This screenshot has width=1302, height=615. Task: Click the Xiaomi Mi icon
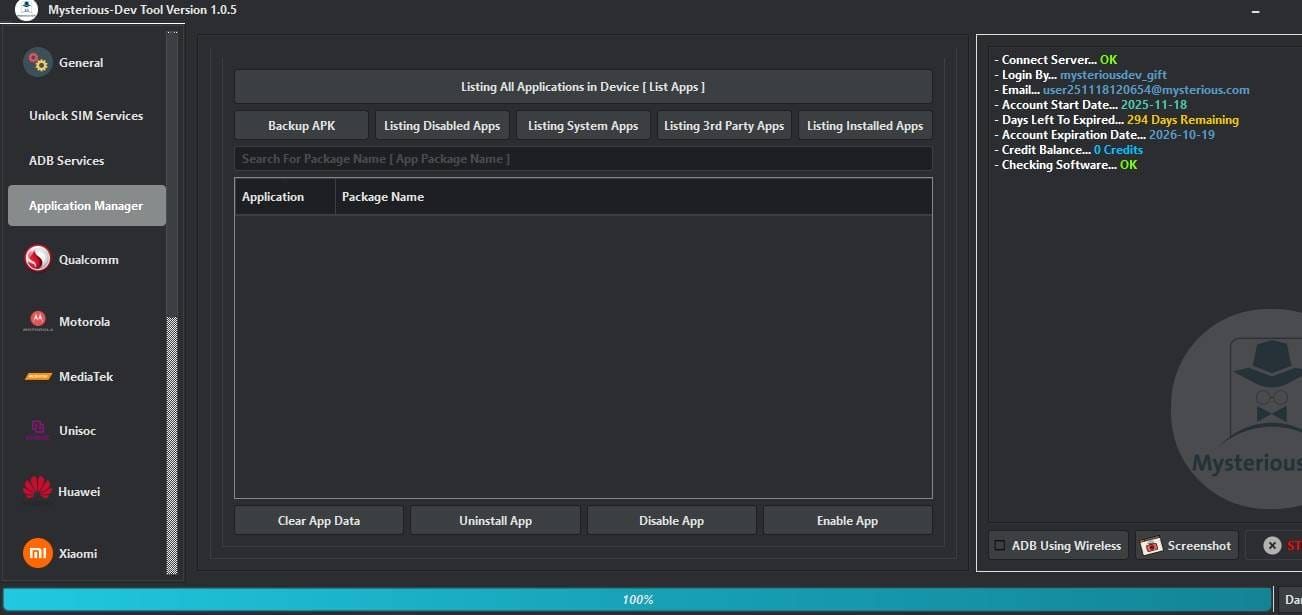tap(36, 553)
